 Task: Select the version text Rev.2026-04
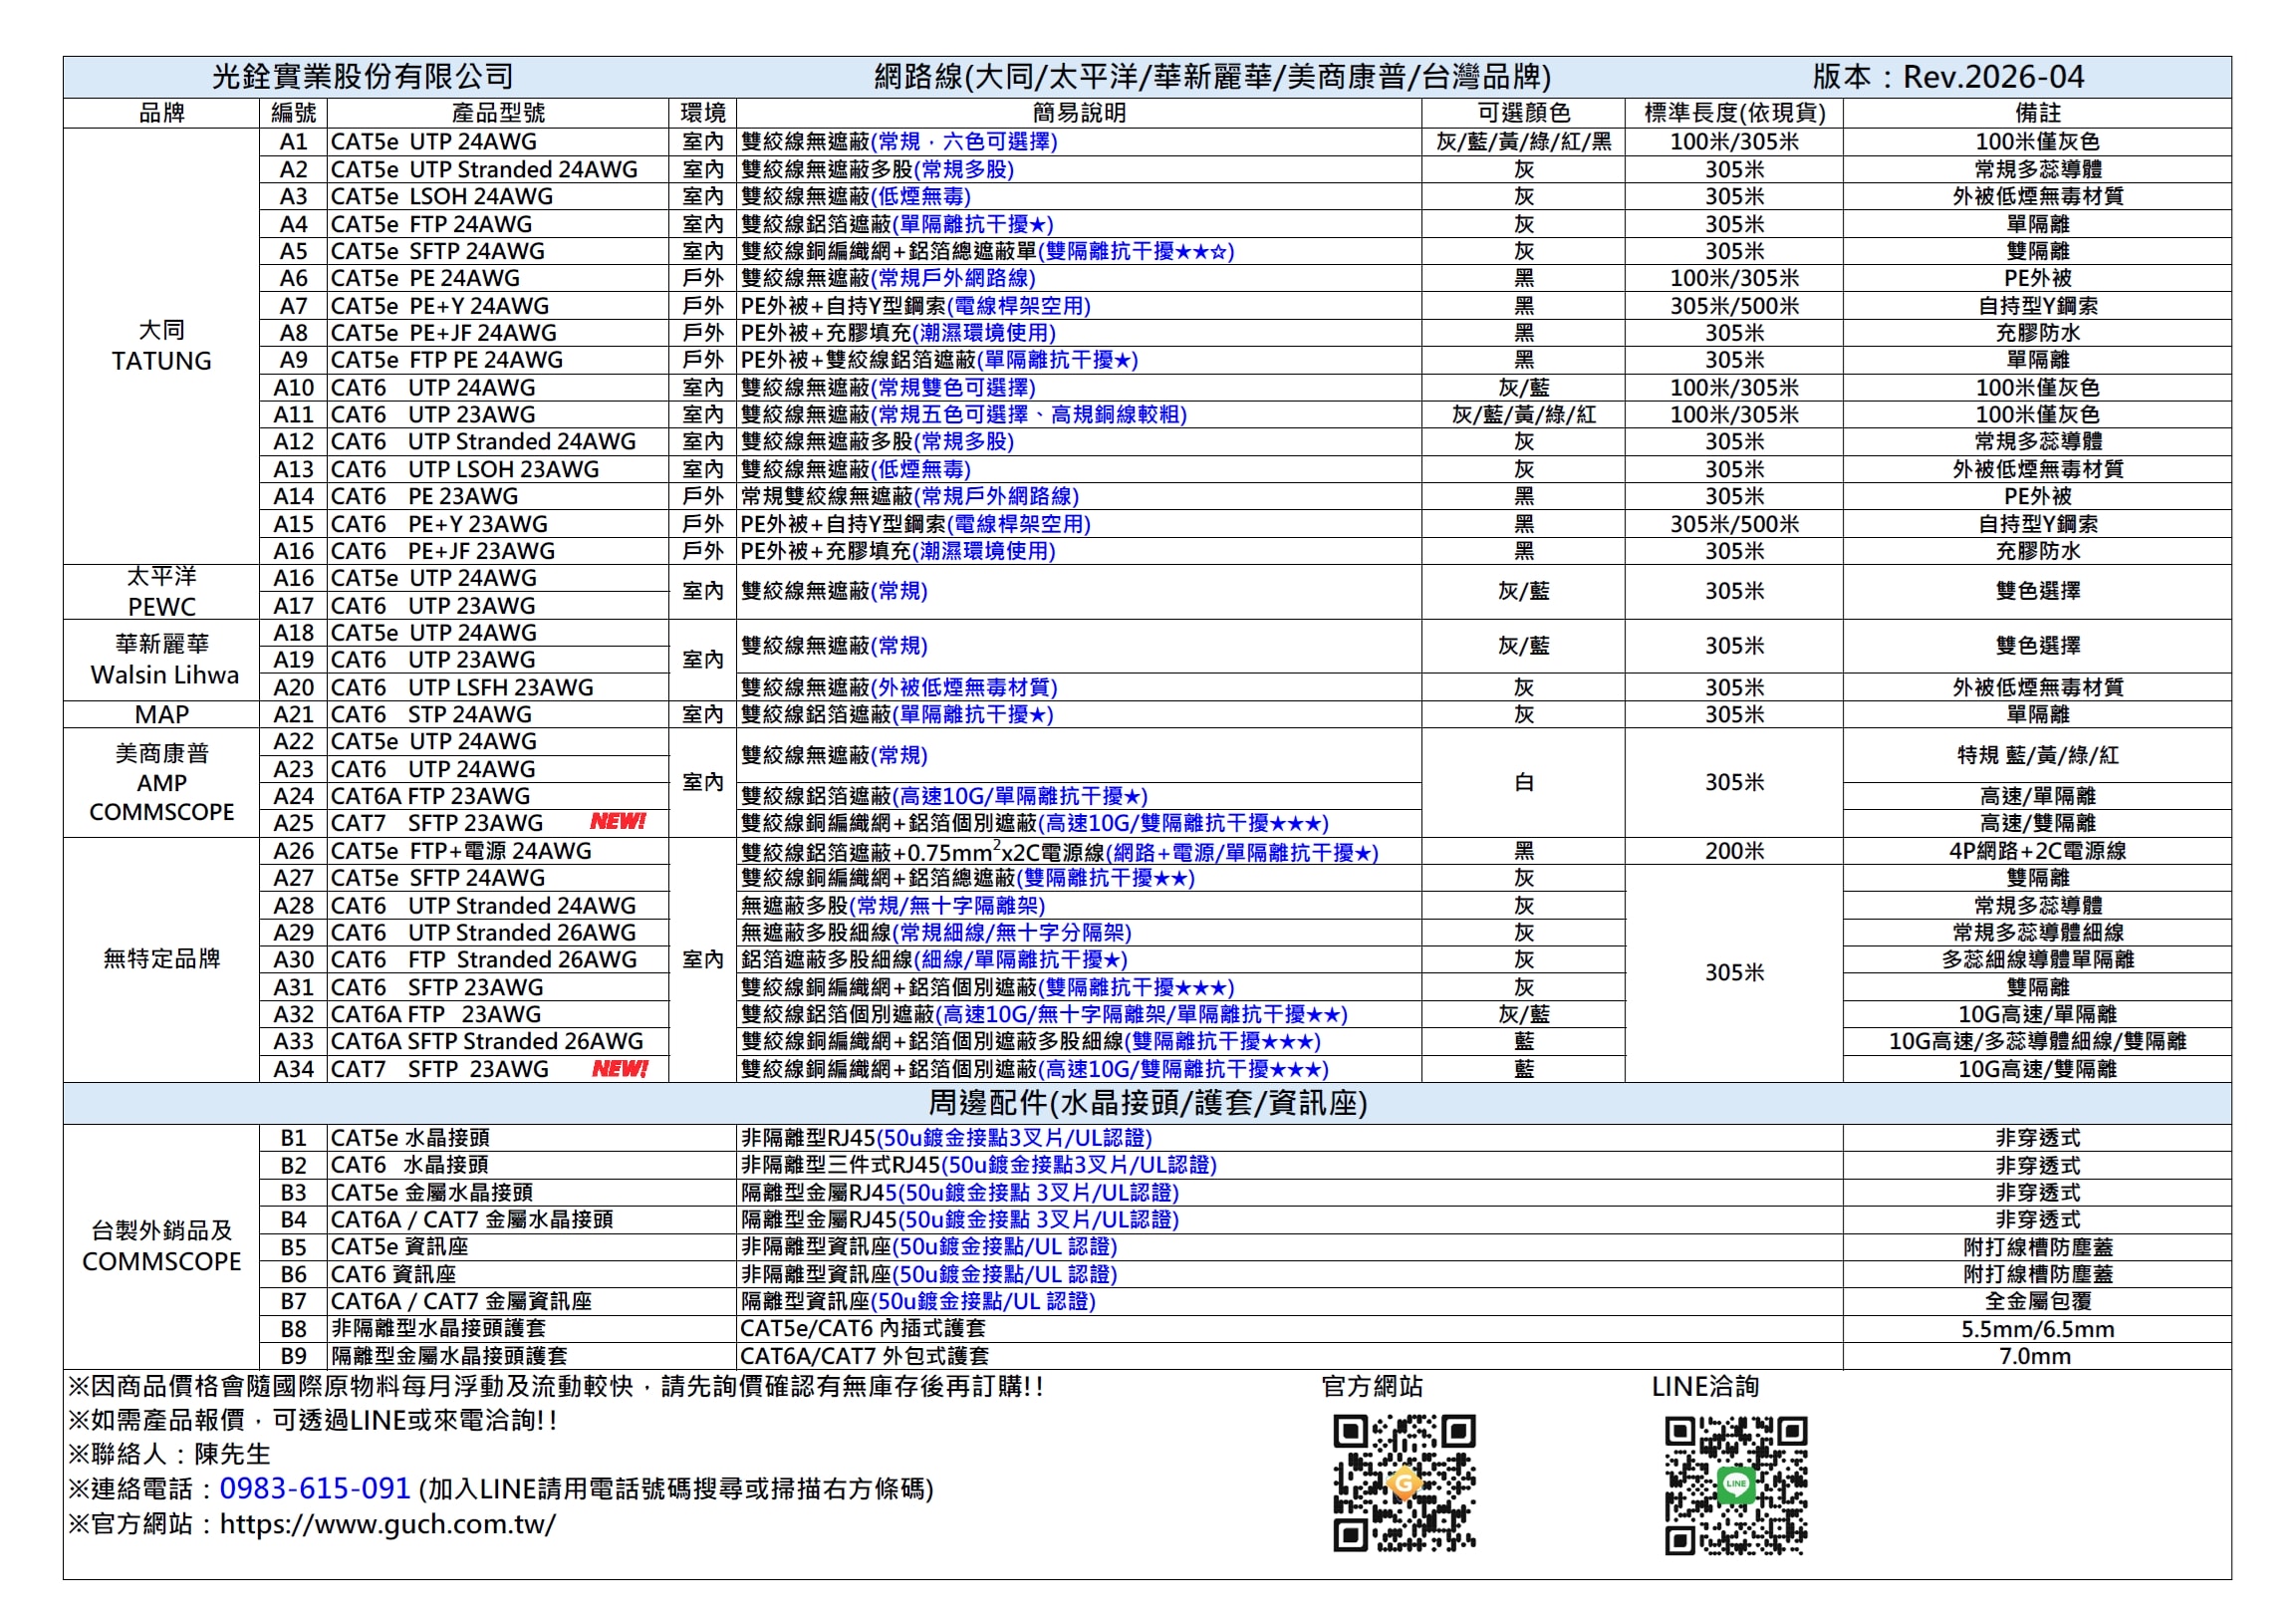click(x=1992, y=77)
